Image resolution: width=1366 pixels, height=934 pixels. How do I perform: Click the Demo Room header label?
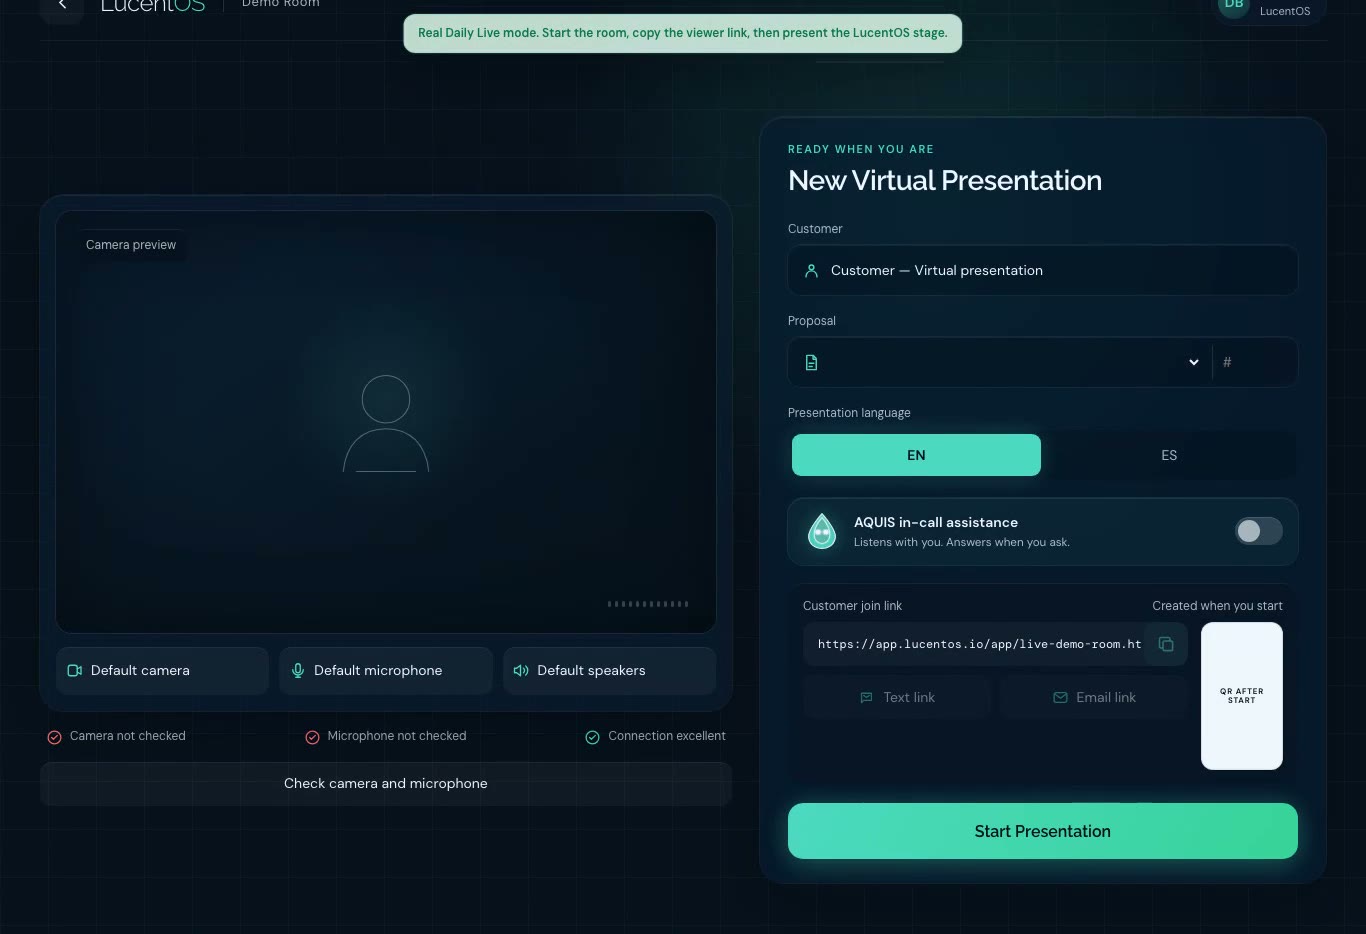(281, 4)
